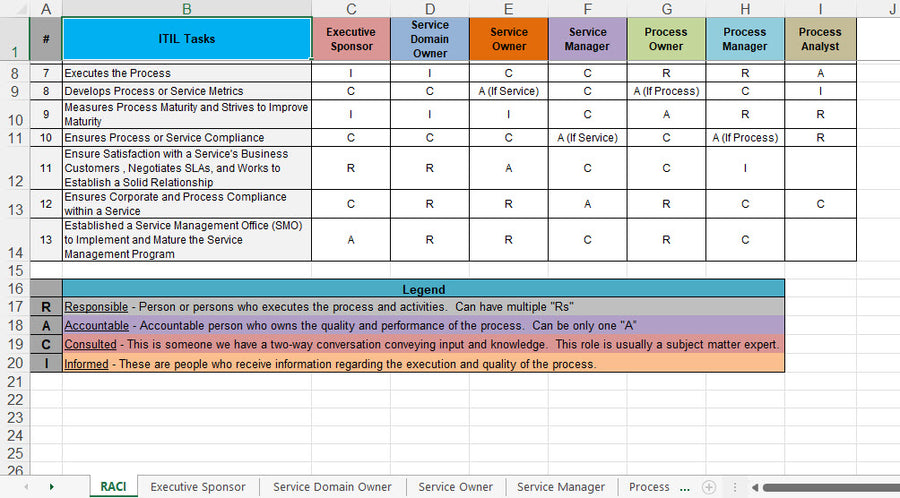Select column E header
The width and height of the screenshot is (900, 498).
(x=509, y=9)
